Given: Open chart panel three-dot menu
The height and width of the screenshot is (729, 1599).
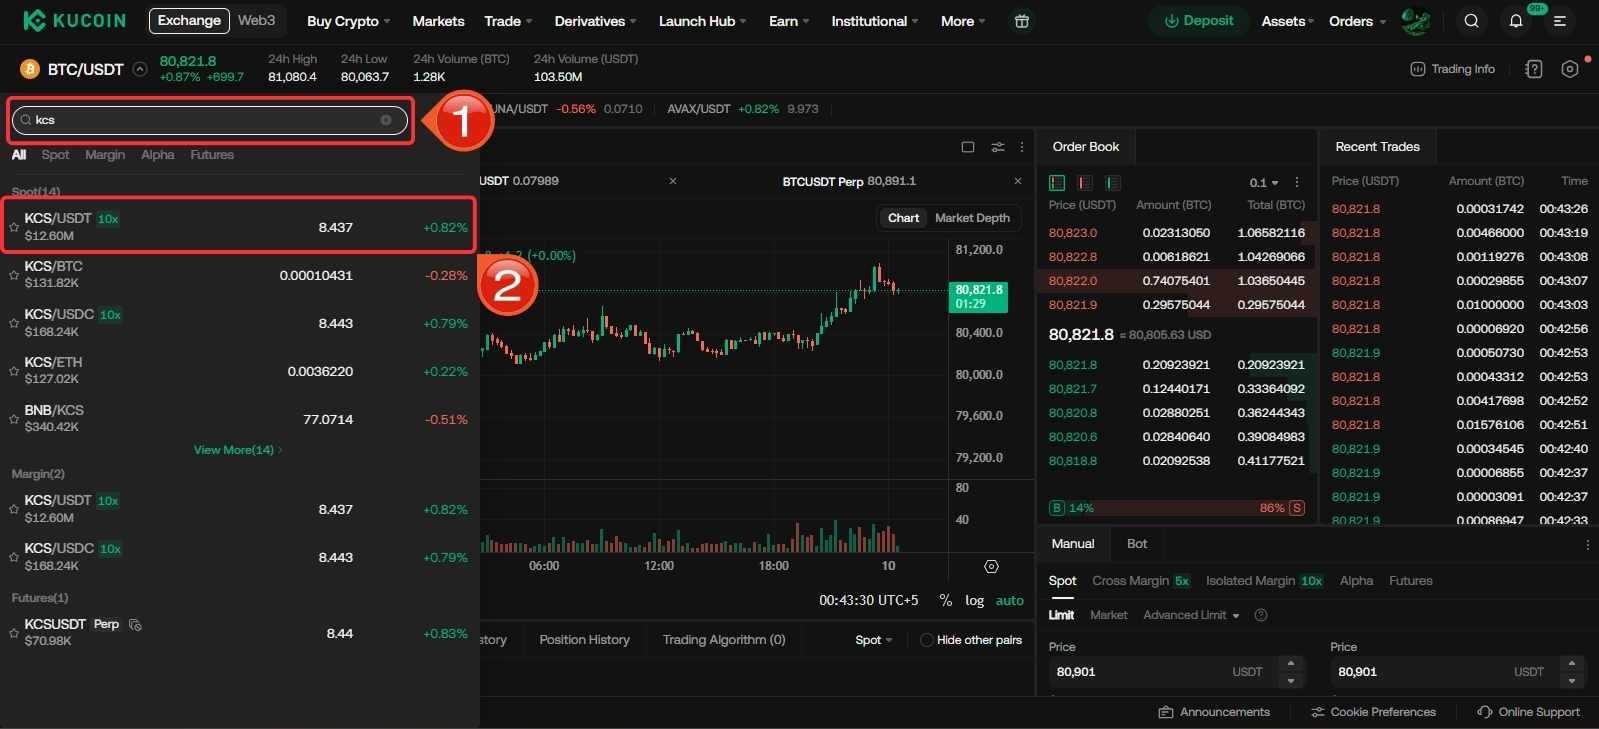Looking at the screenshot, I should tap(1021, 147).
